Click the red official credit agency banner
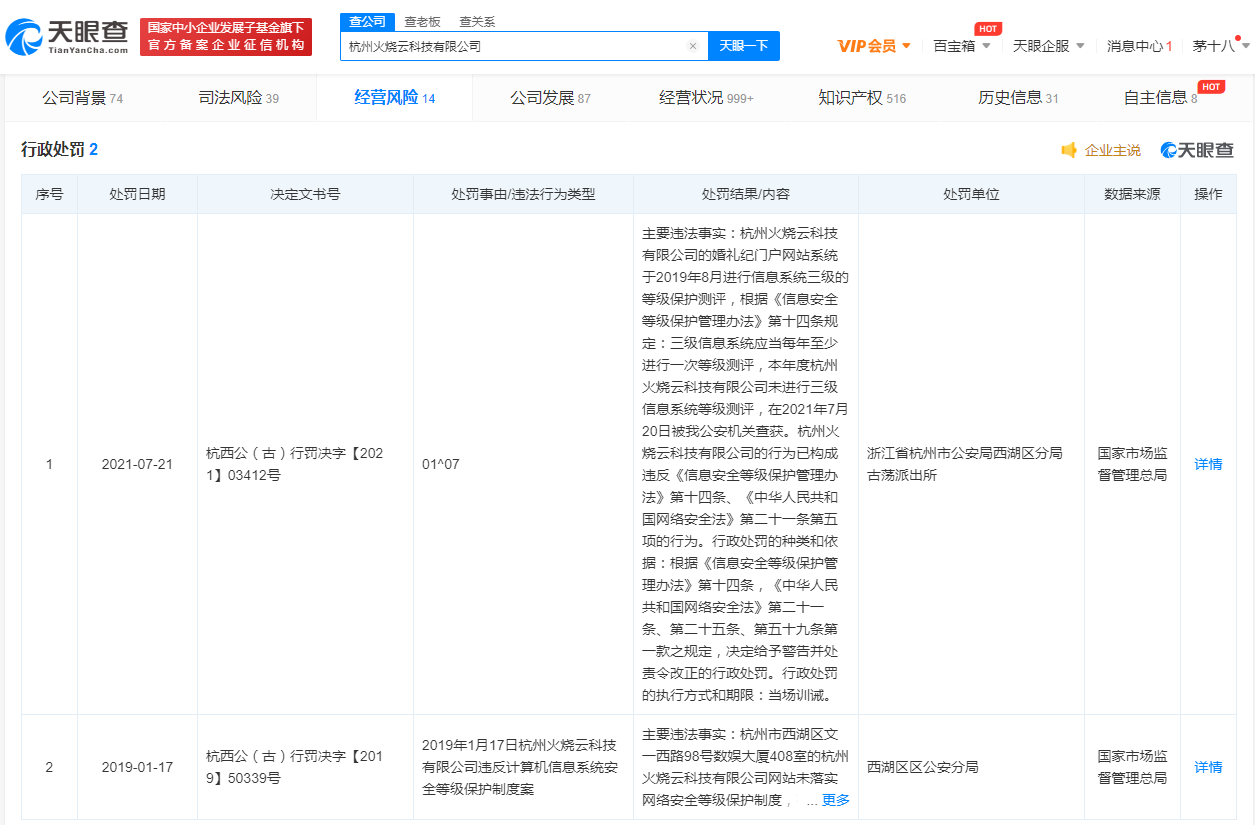 226,37
